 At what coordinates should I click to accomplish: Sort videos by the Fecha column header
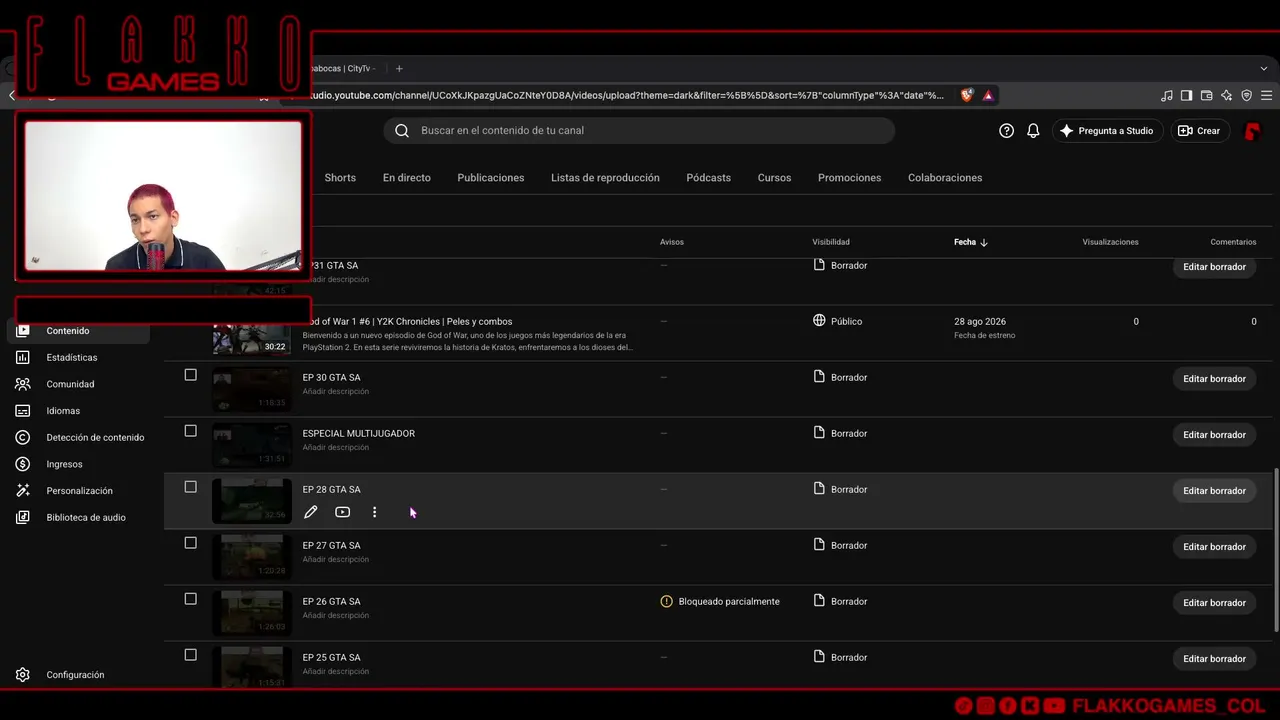click(970, 242)
